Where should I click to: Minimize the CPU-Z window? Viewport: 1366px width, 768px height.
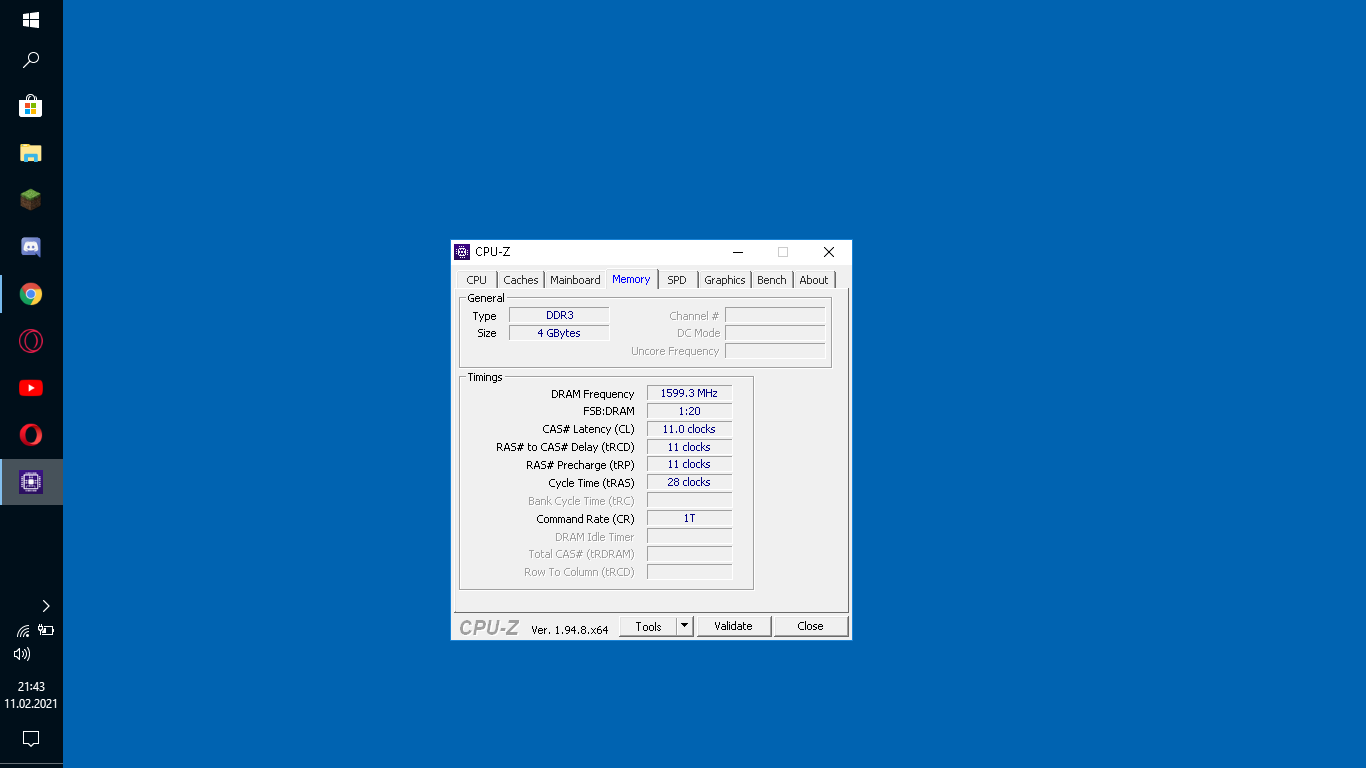(737, 252)
